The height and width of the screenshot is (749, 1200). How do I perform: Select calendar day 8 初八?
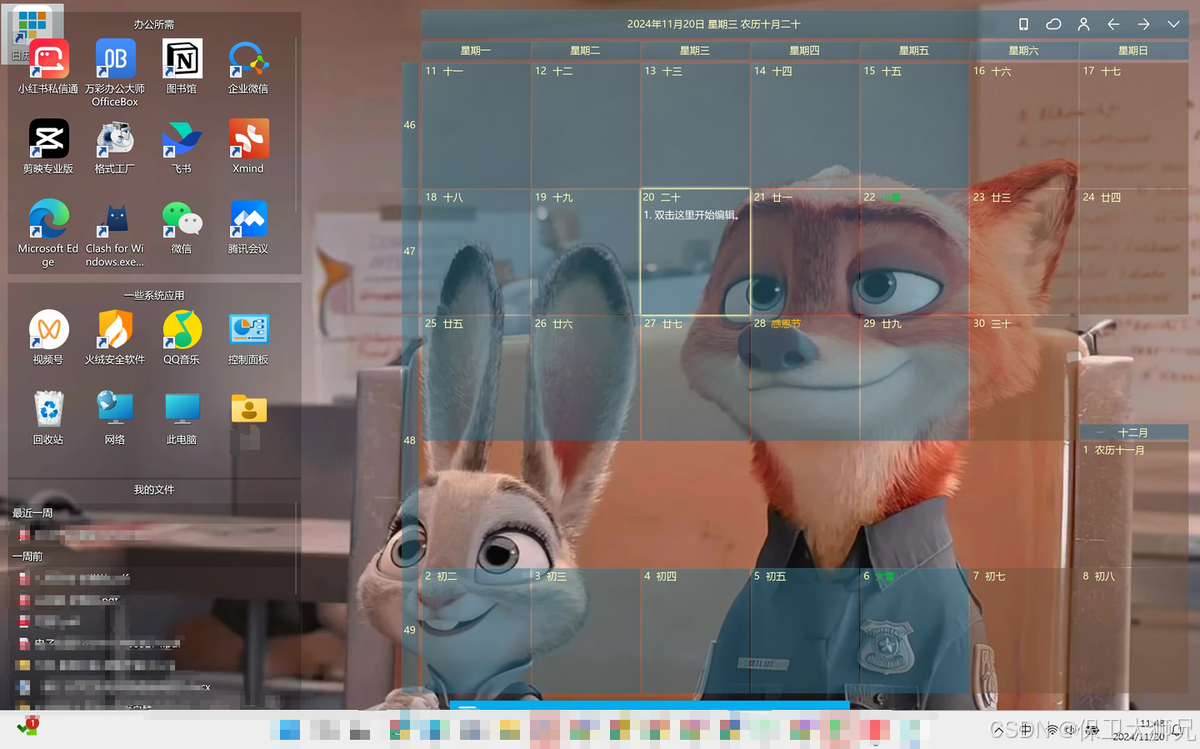tap(1134, 630)
